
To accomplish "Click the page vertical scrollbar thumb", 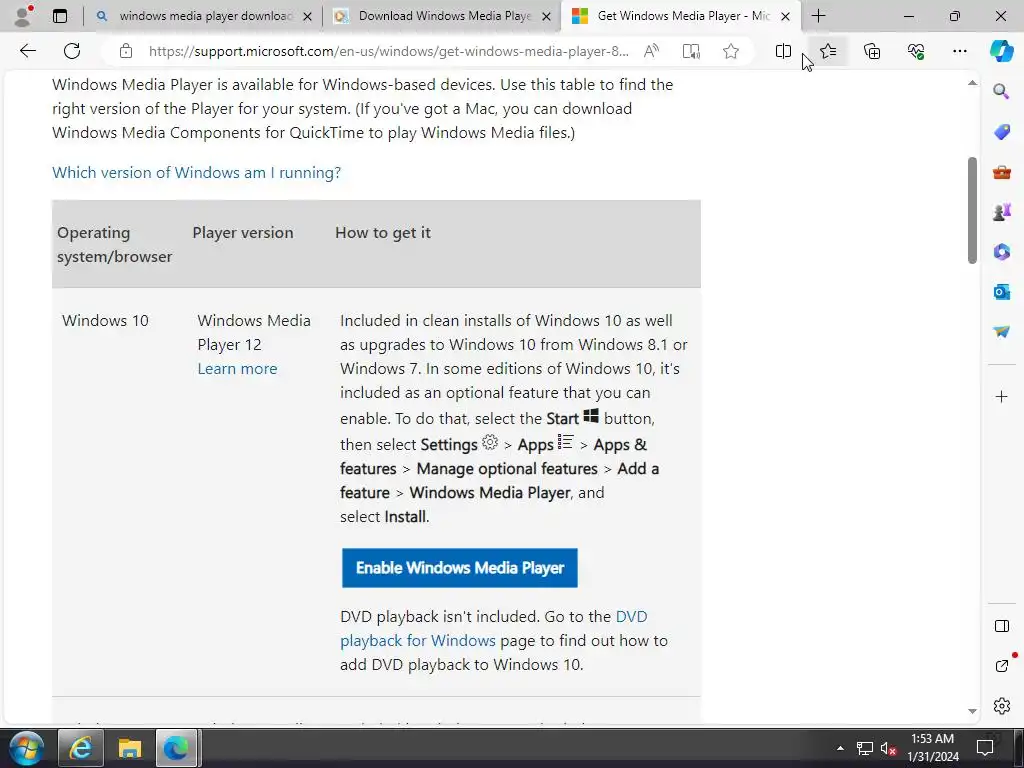I will [972, 210].
